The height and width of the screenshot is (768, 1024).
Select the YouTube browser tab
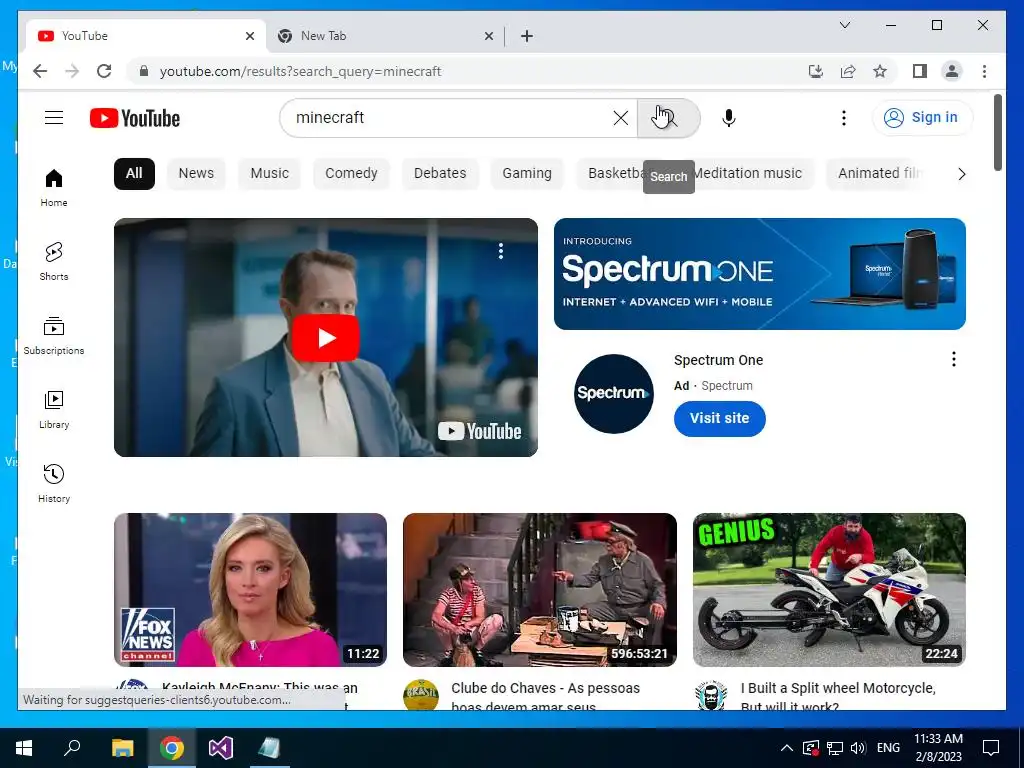(146, 36)
